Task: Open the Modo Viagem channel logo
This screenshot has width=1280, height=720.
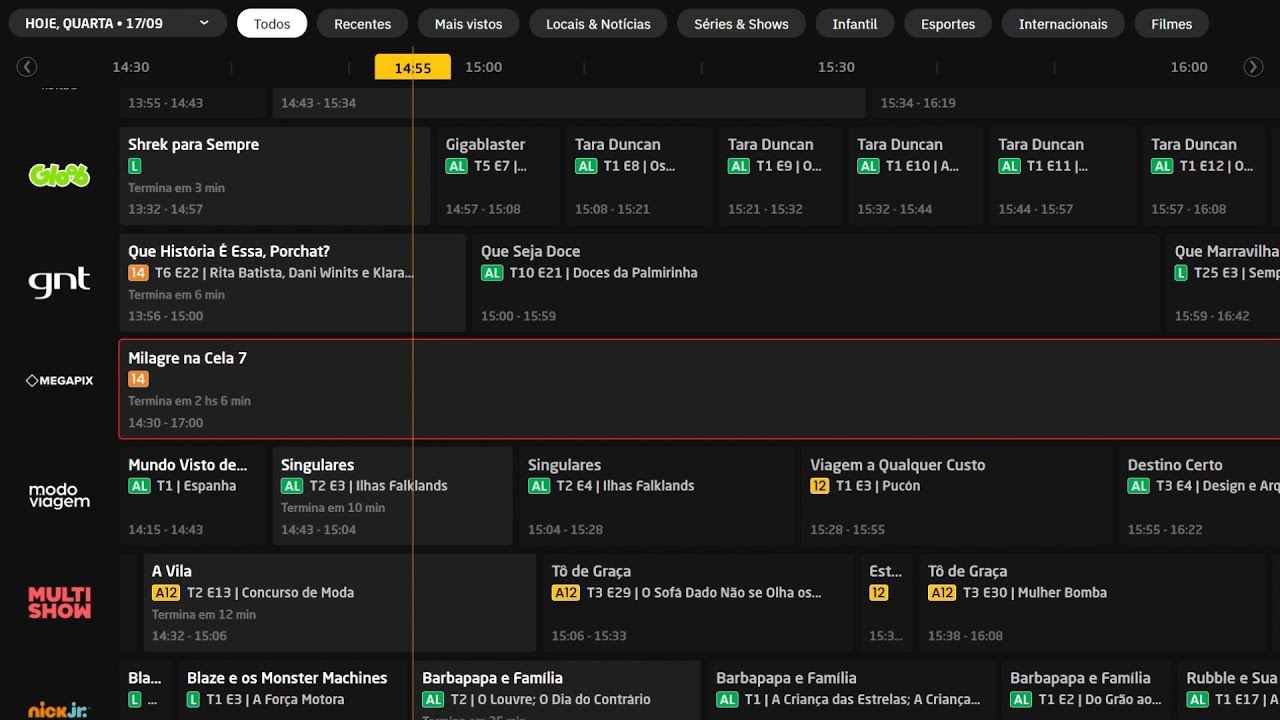Action: [x=59, y=496]
